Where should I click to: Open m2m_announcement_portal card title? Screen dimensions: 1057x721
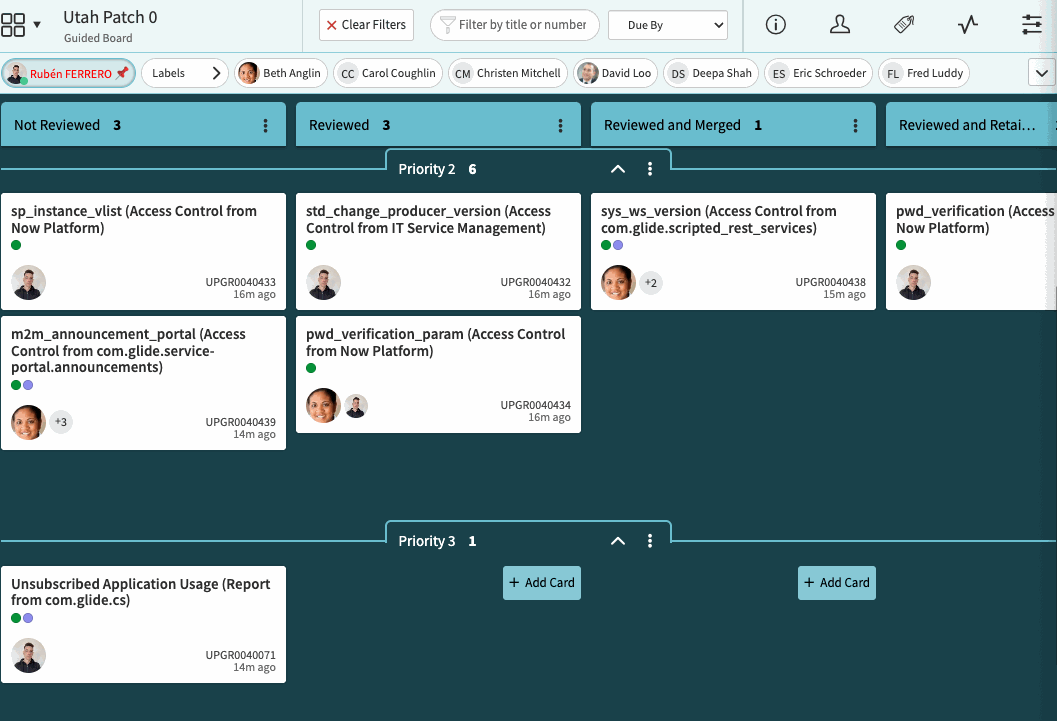[x=128, y=351]
